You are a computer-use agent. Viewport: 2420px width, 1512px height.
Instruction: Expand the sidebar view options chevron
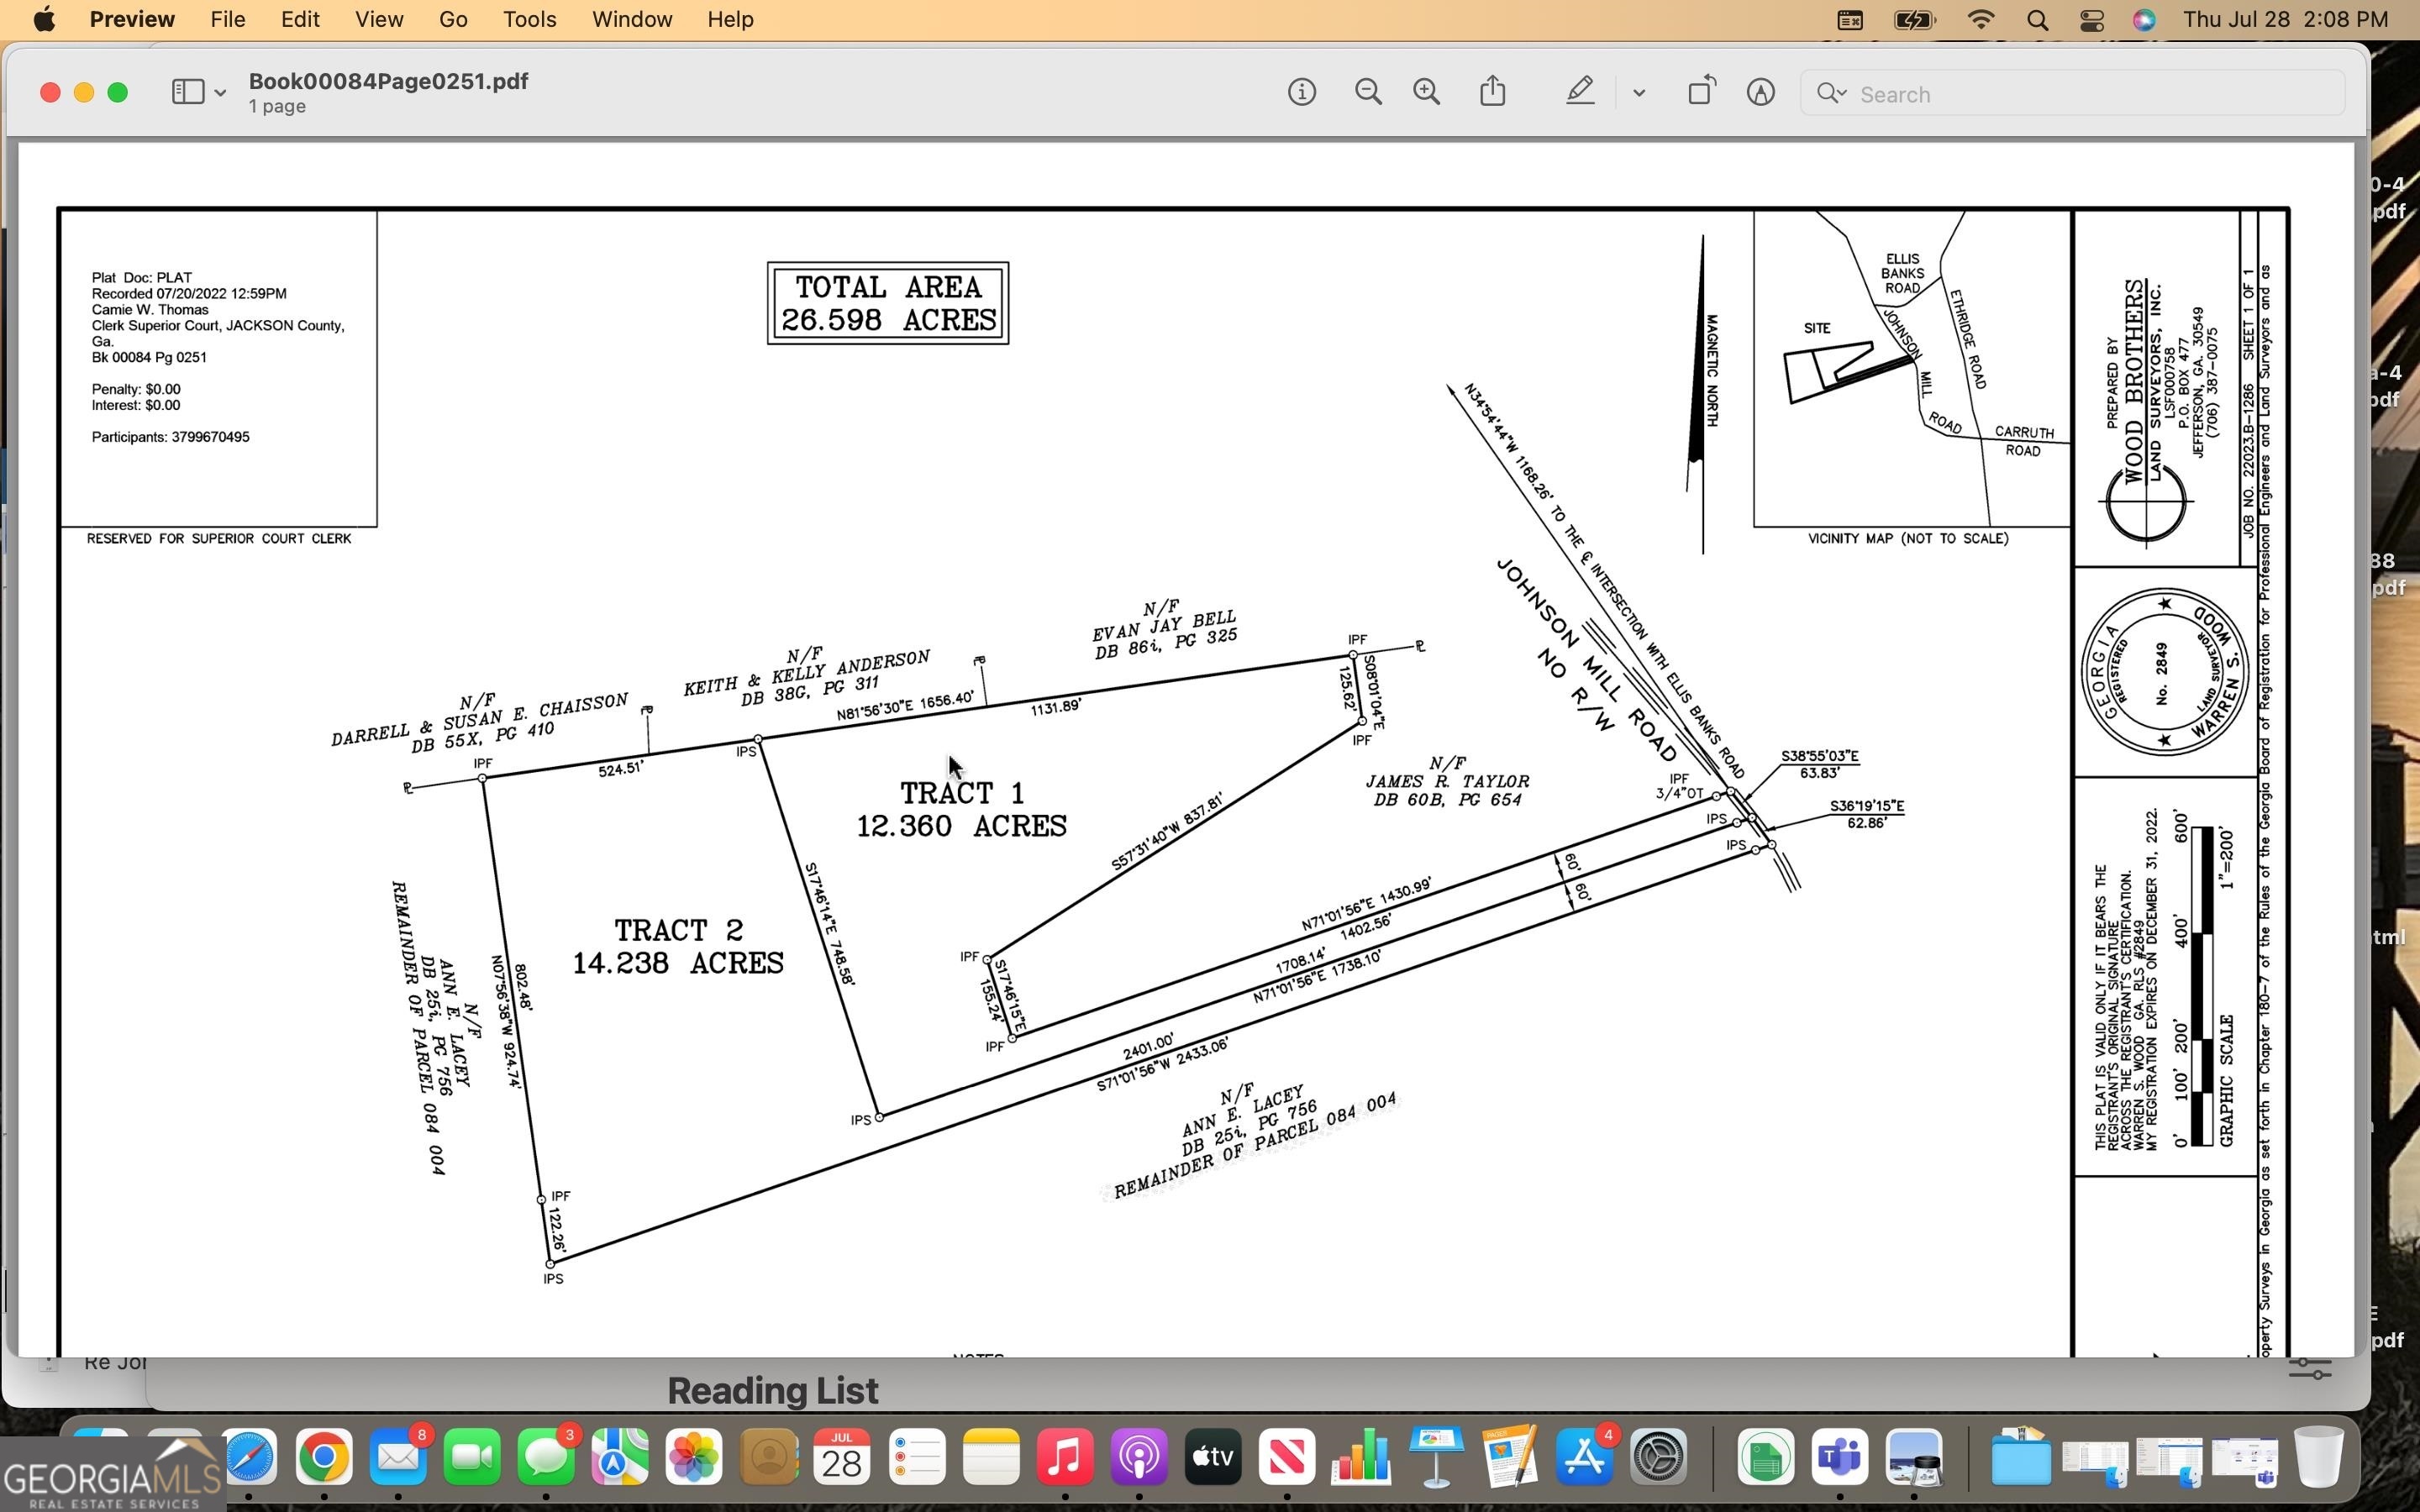pyautogui.click(x=220, y=94)
